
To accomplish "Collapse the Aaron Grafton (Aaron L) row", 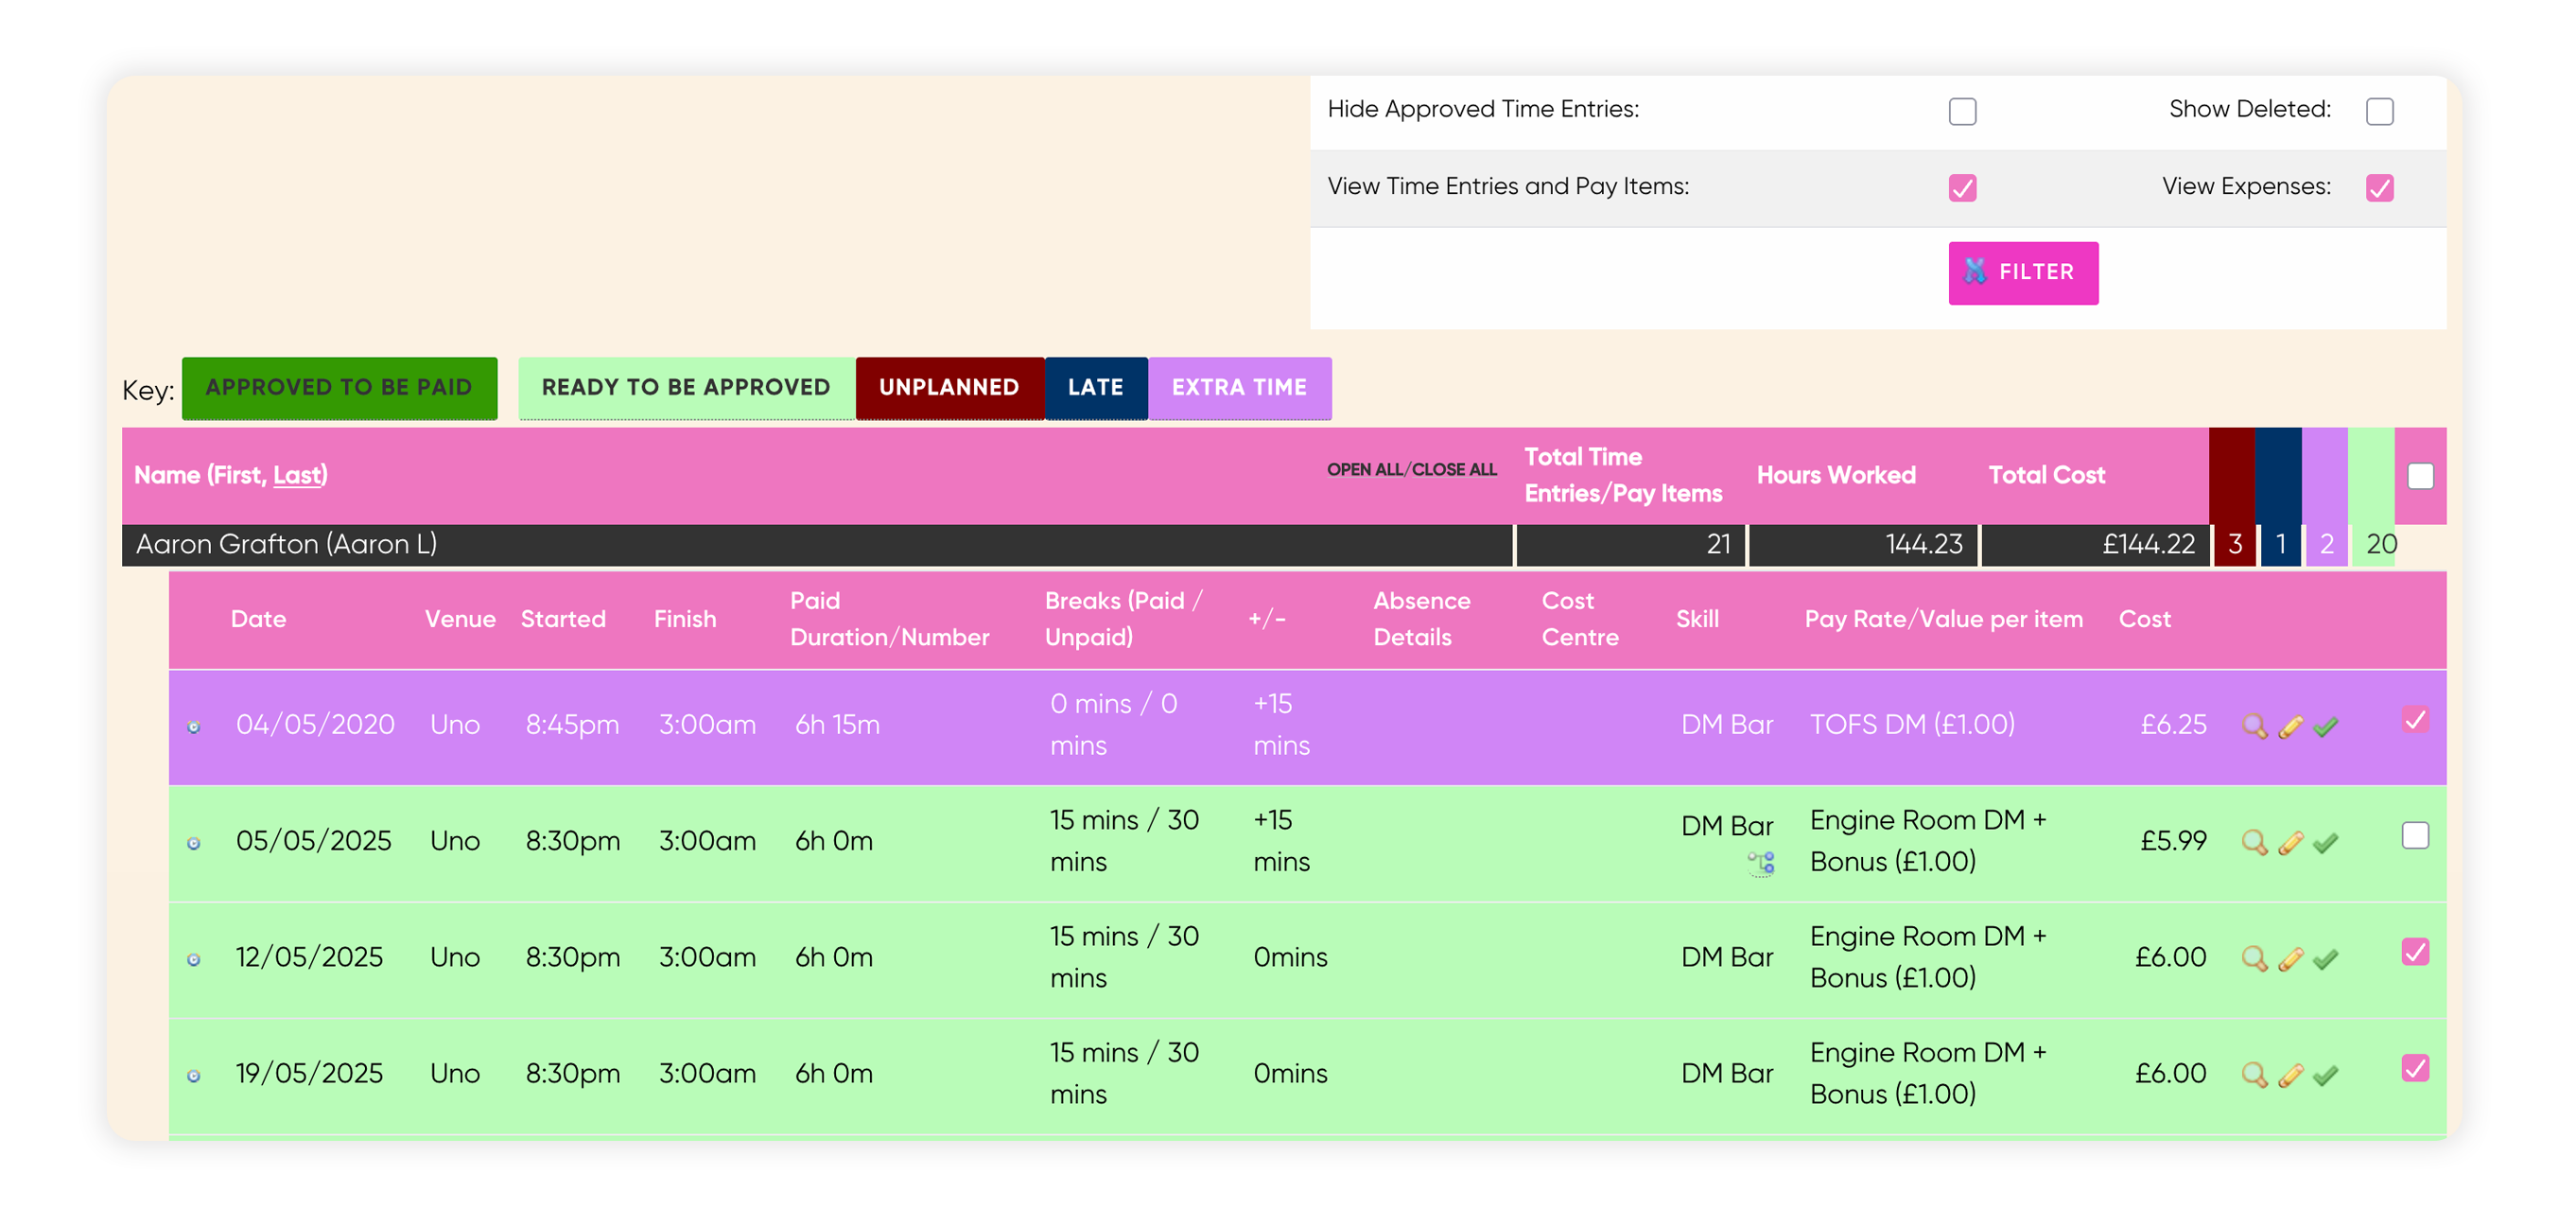I will [x=817, y=544].
